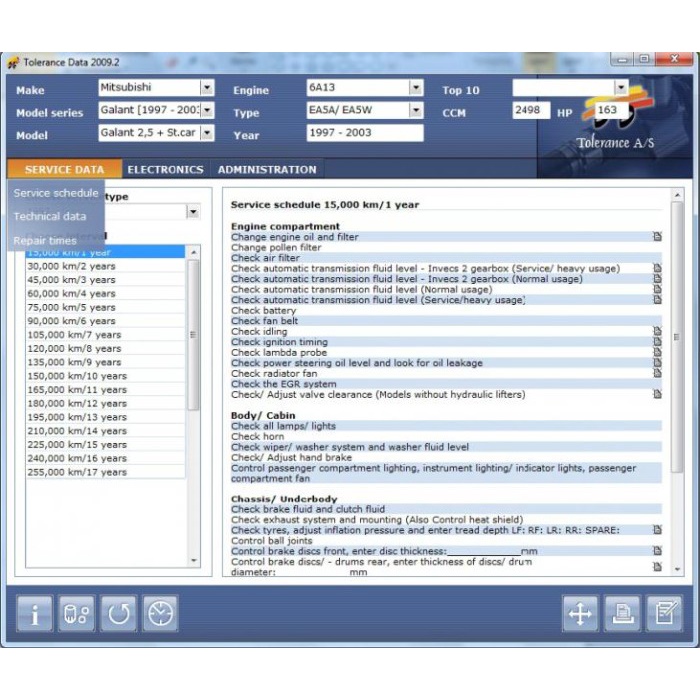Click the notepad edit icon

pos(664,613)
